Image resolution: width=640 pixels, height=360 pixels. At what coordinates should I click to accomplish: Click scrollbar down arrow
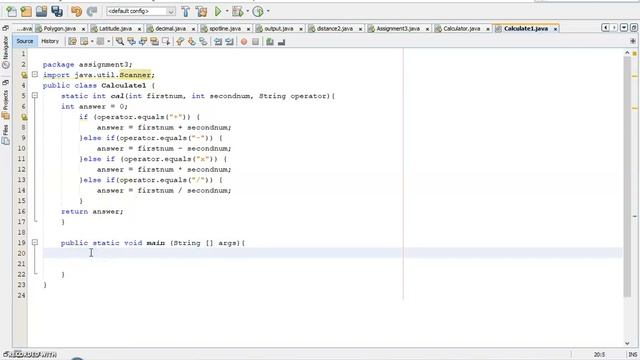coord(627,343)
